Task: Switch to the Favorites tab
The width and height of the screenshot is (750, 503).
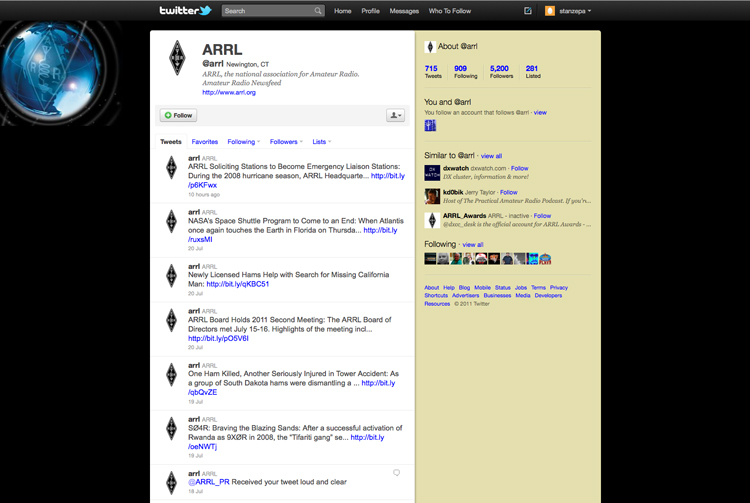Action: (x=205, y=142)
